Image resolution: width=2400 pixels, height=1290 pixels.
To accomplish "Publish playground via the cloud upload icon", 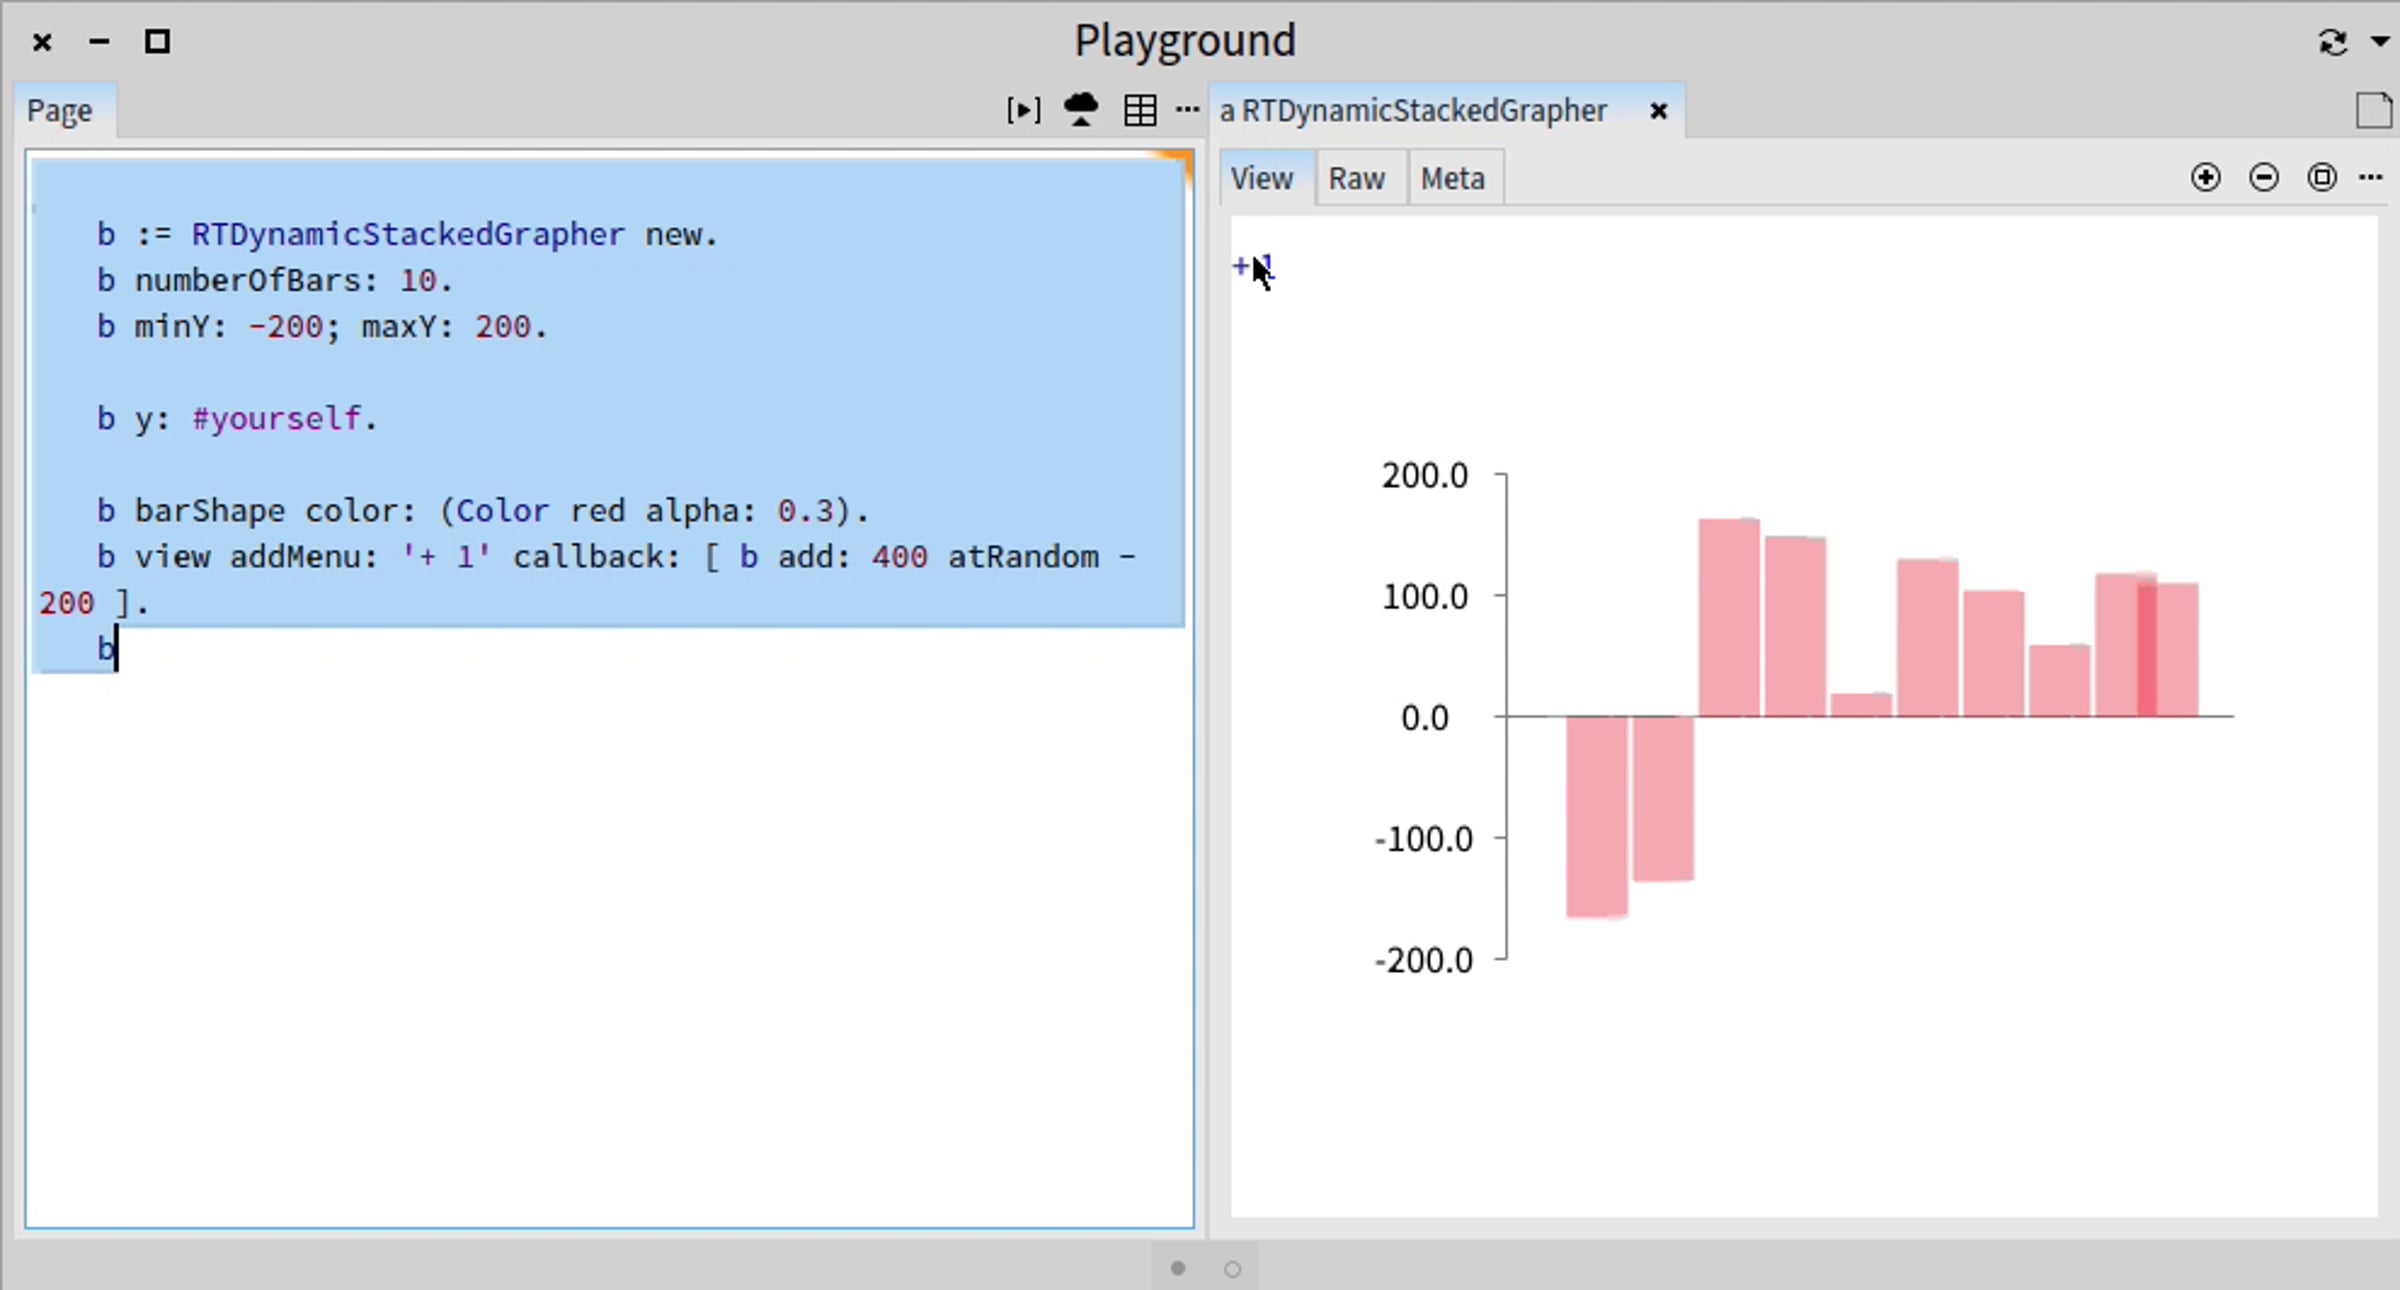I will (x=1081, y=110).
